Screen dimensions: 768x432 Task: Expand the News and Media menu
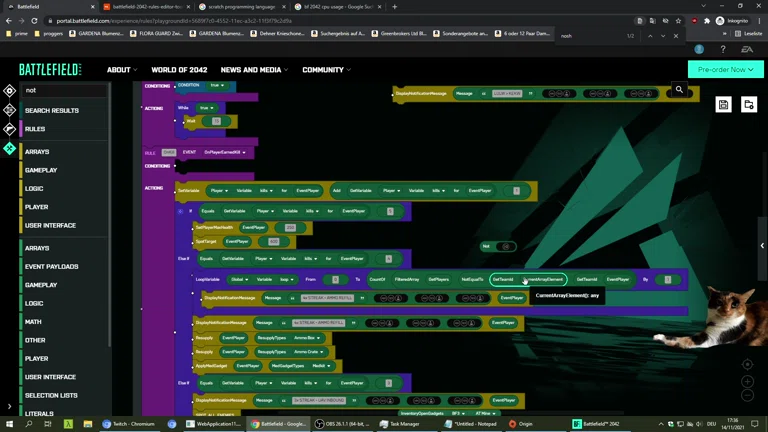[x=254, y=70]
